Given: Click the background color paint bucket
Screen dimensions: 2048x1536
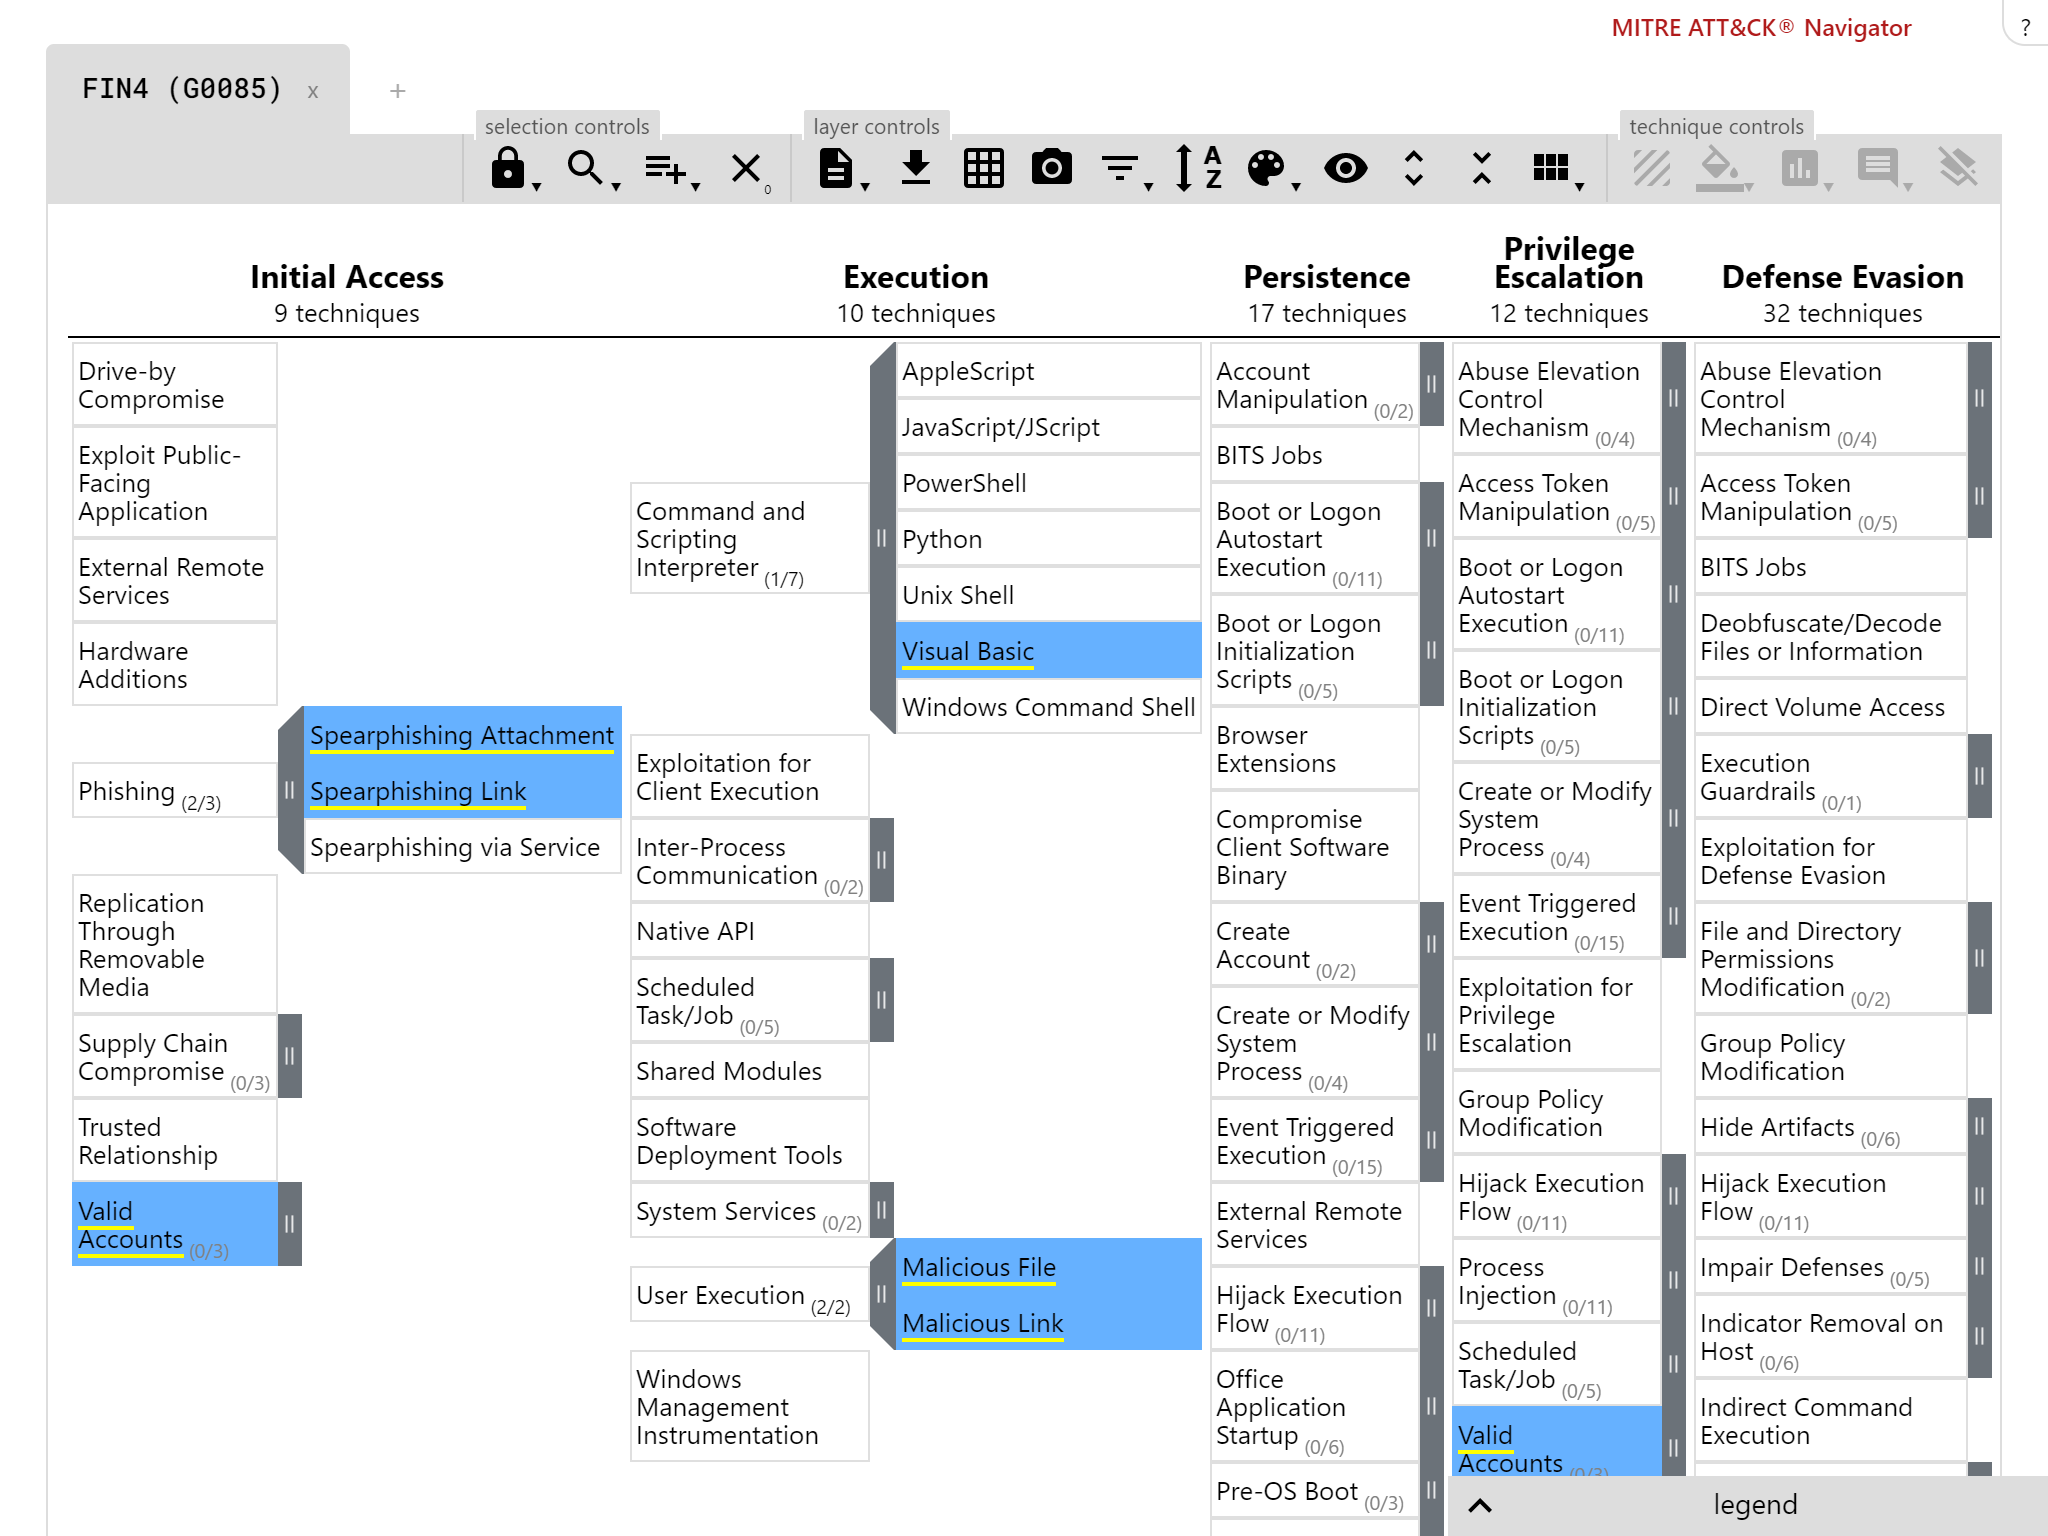Looking at the screenshot, I should pos(1719,168).
